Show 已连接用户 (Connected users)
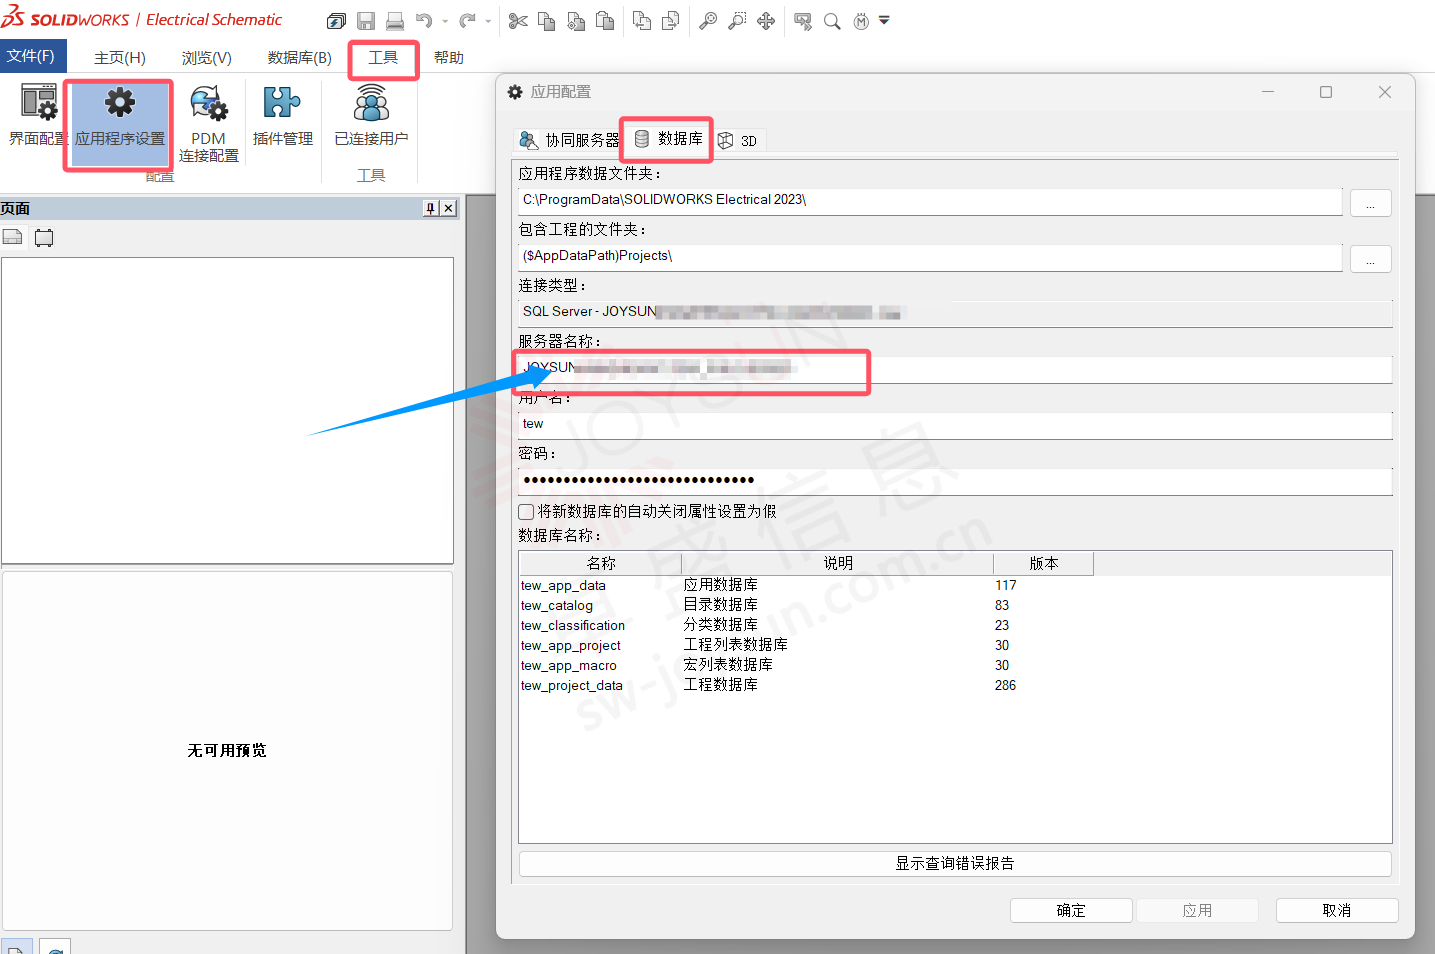Screen dimensions: 1435x954 (371, 116)
